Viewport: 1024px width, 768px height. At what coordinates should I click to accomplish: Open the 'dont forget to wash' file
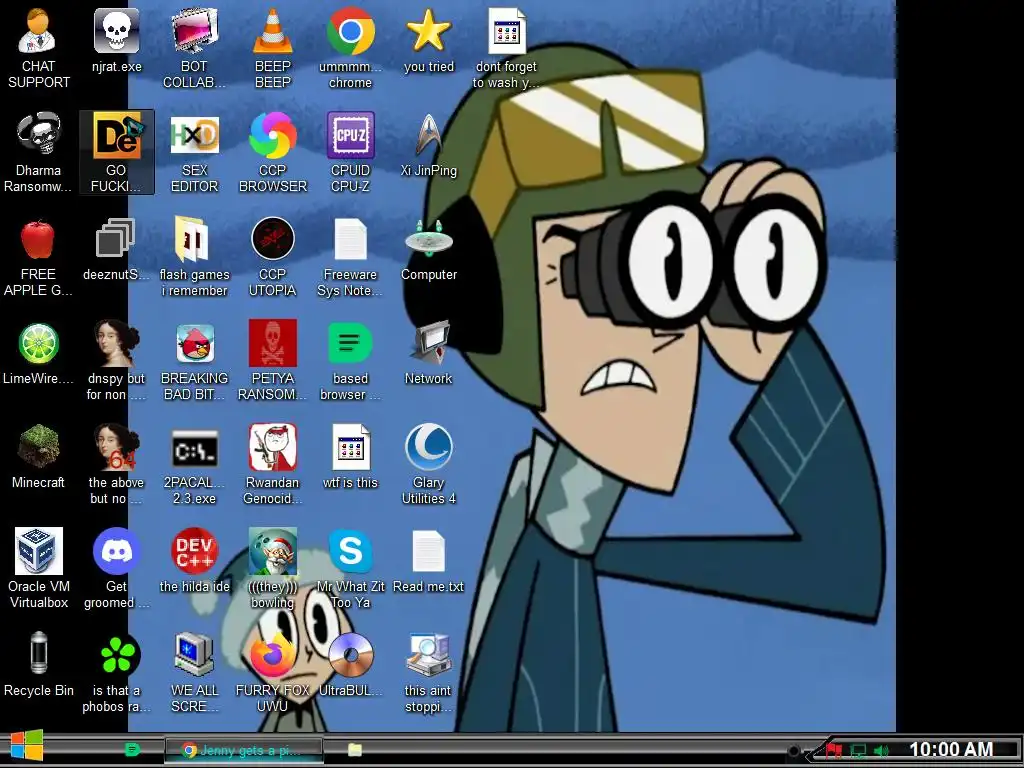pos(506,49)
